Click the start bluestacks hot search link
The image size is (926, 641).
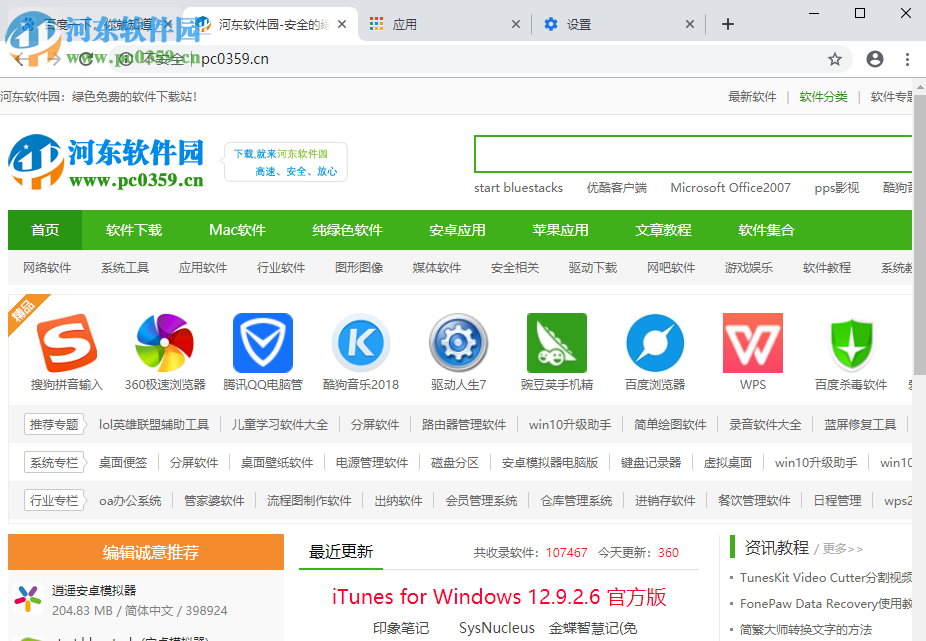(519, 188)
